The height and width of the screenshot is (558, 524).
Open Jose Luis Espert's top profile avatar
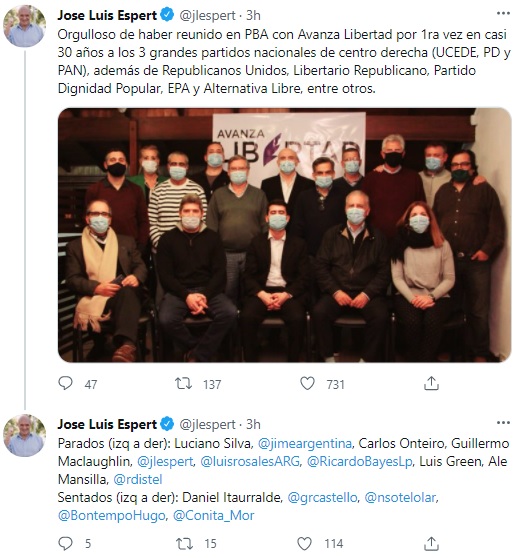pos(24,26)
